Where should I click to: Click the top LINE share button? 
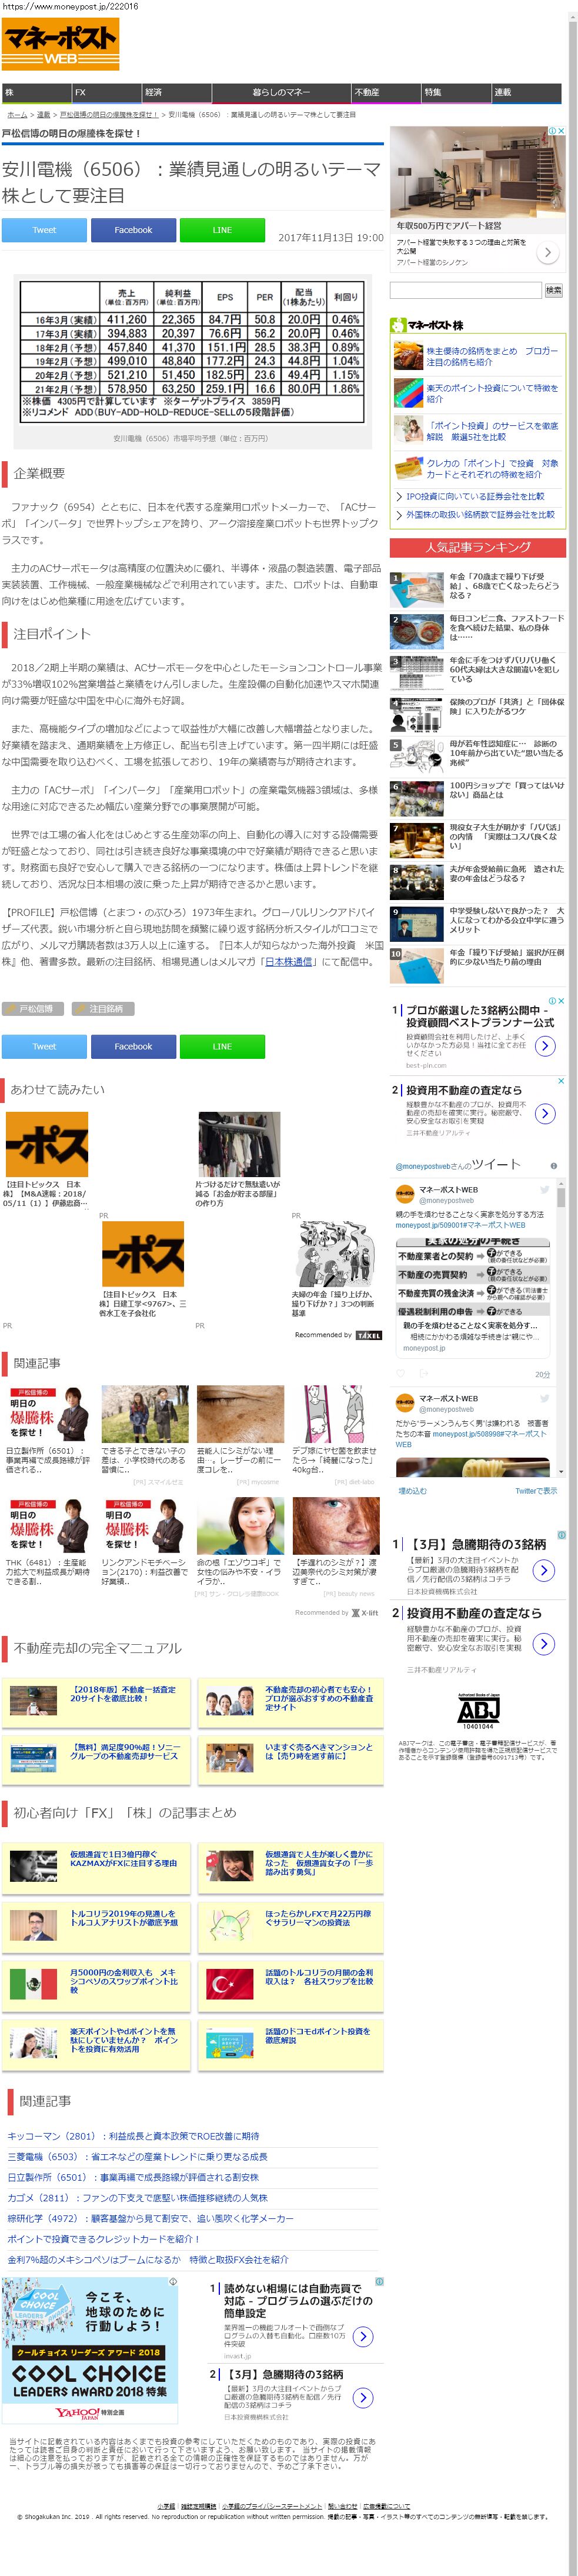point(222,230)
